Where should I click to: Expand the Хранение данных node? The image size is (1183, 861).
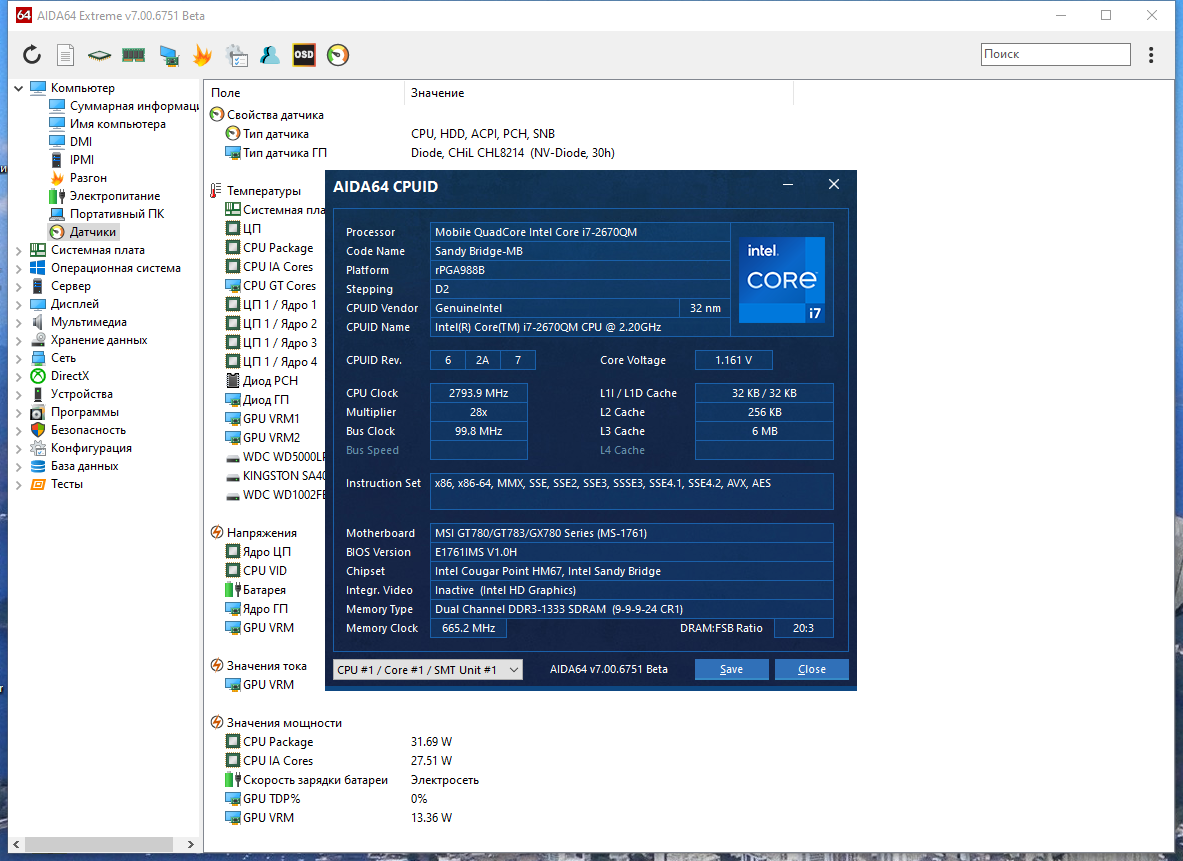18,341
